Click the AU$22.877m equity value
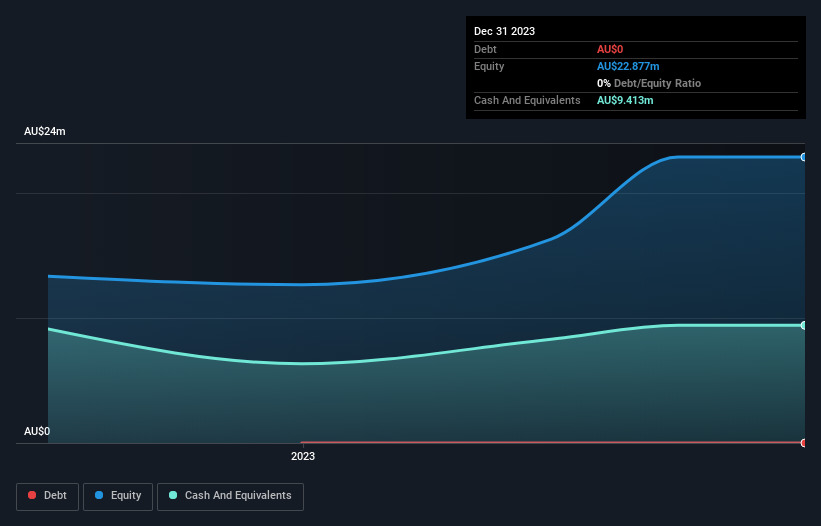The image size is (821, 526). click(x=628, y=66)
